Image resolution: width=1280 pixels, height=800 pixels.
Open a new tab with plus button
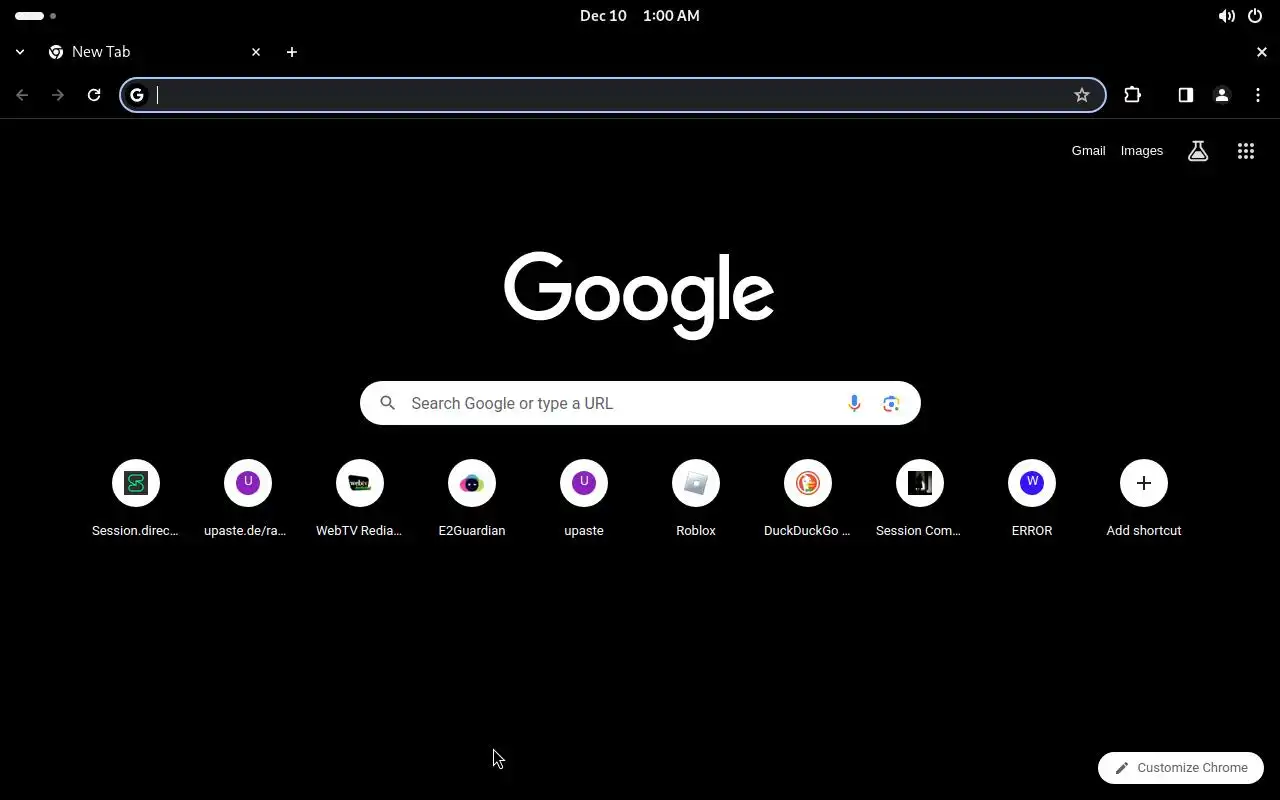click(292, 52)
